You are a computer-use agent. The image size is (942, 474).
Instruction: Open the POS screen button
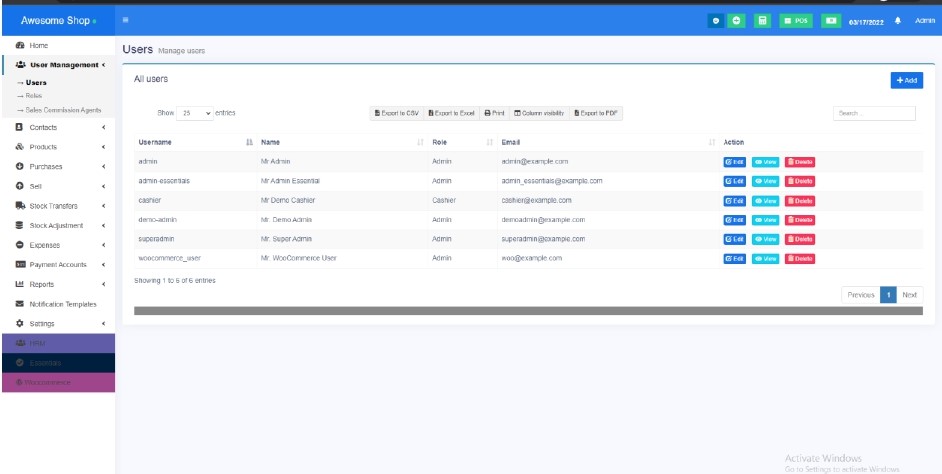pos(797,20)
